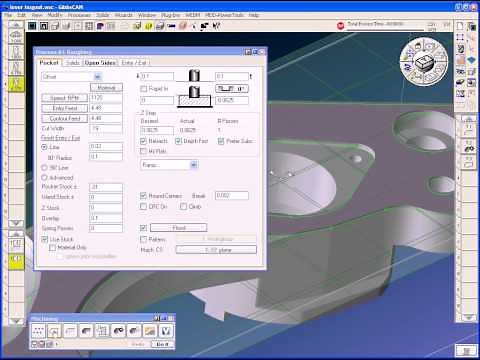Click the clearance diagram button in the dialog

[x=232, y=89]
